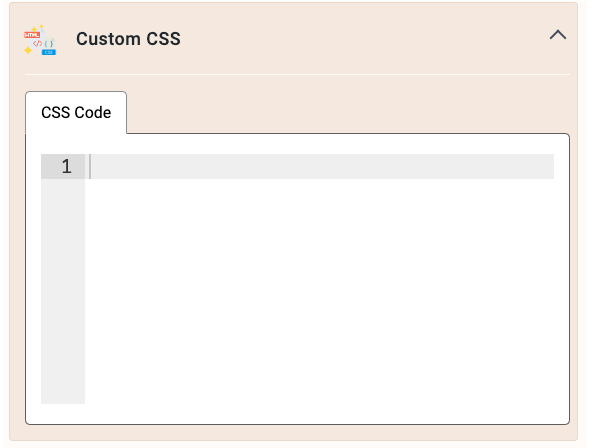
Task: Click the text cursor at start of line 1
Action: pos(90,166)
